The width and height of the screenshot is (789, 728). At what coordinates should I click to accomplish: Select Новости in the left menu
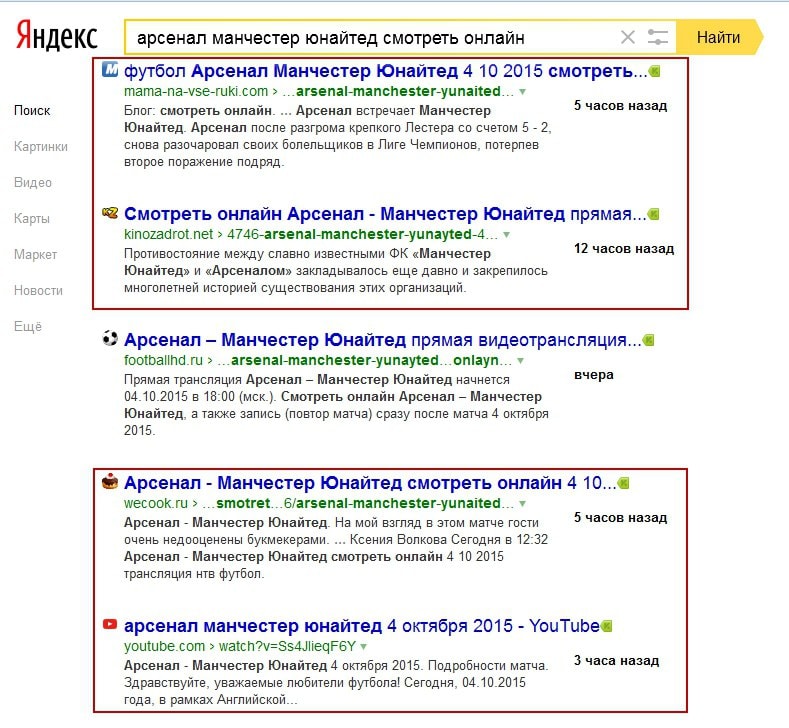click(x=36, y=290)
